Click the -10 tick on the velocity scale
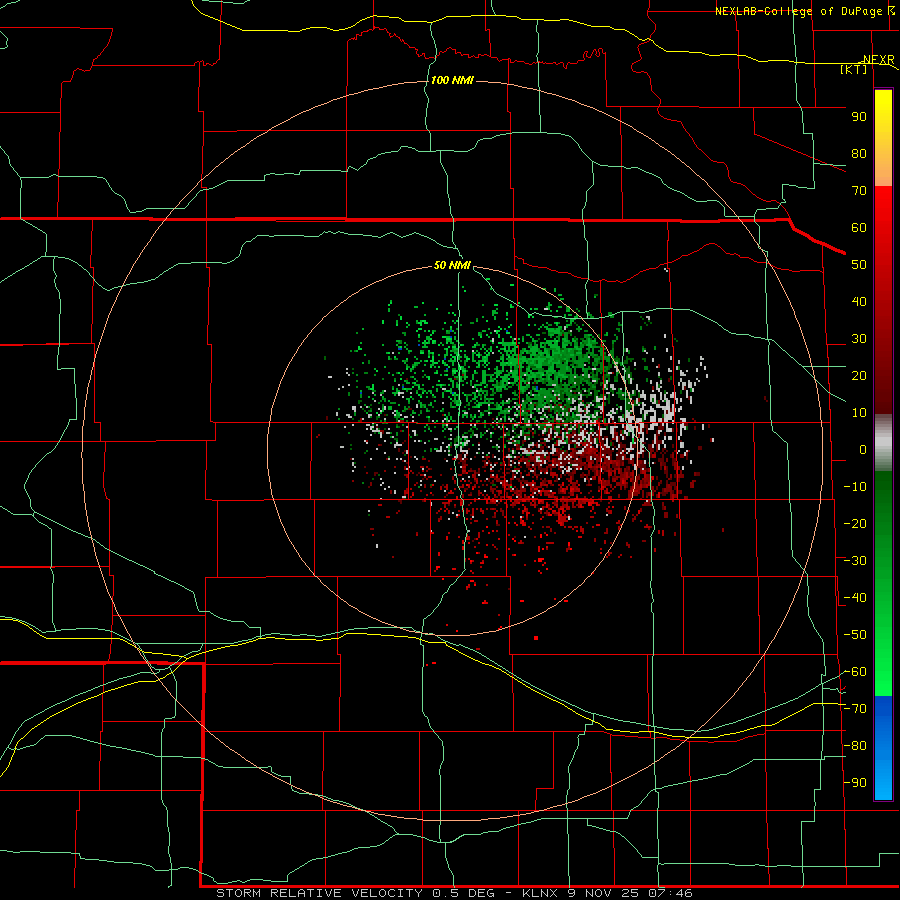 pos(856,487)
